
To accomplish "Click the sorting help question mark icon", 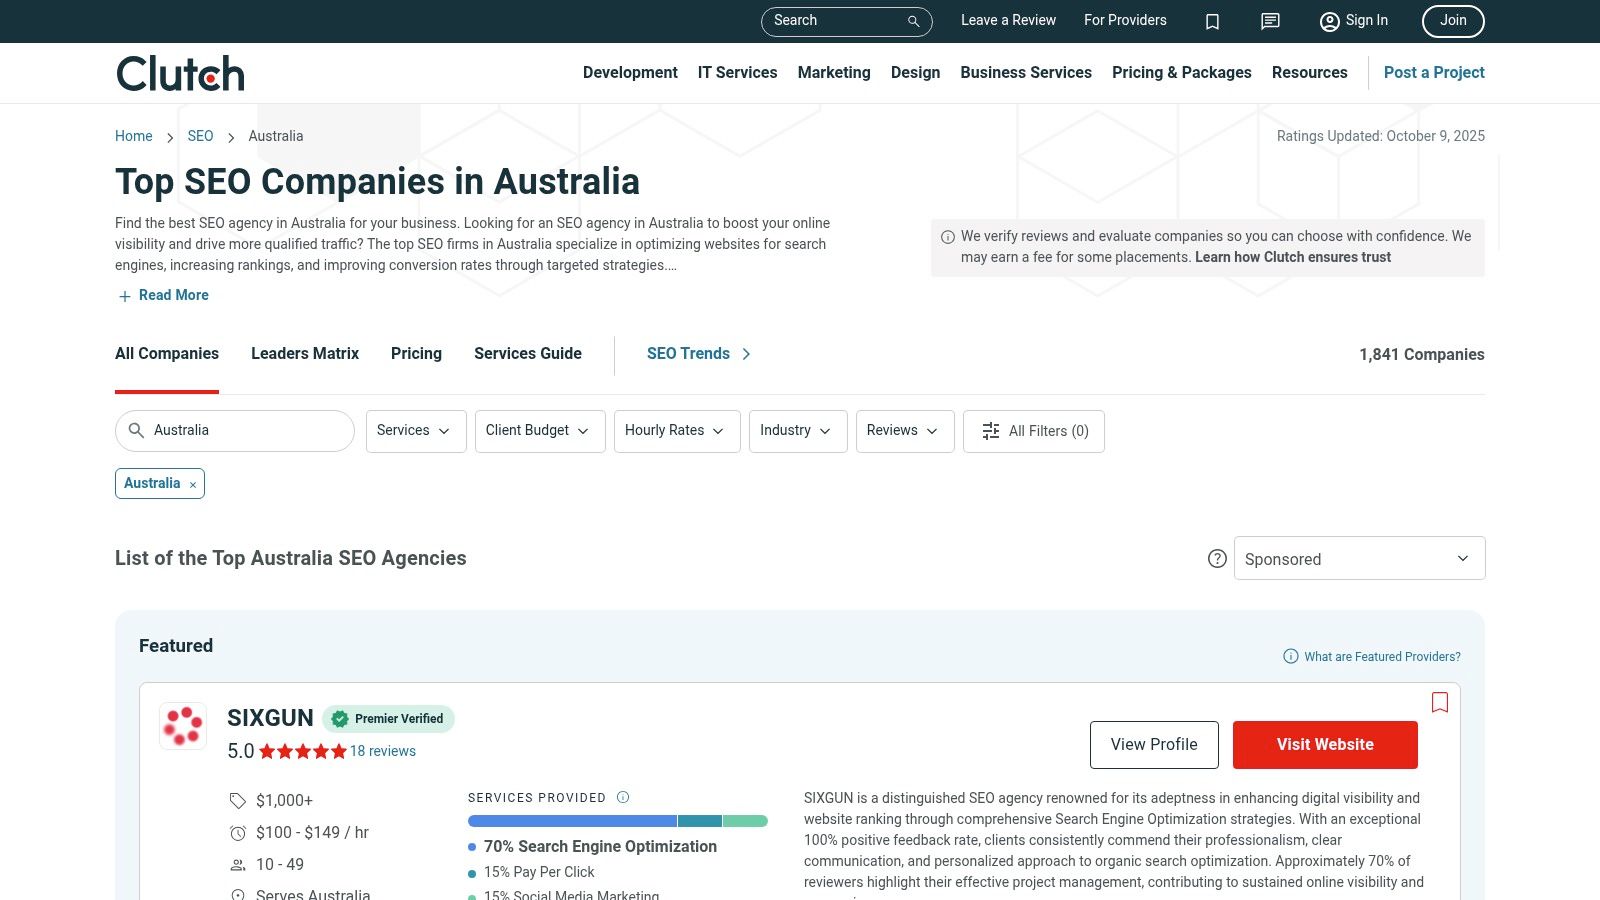I will tap(1217, 559).
